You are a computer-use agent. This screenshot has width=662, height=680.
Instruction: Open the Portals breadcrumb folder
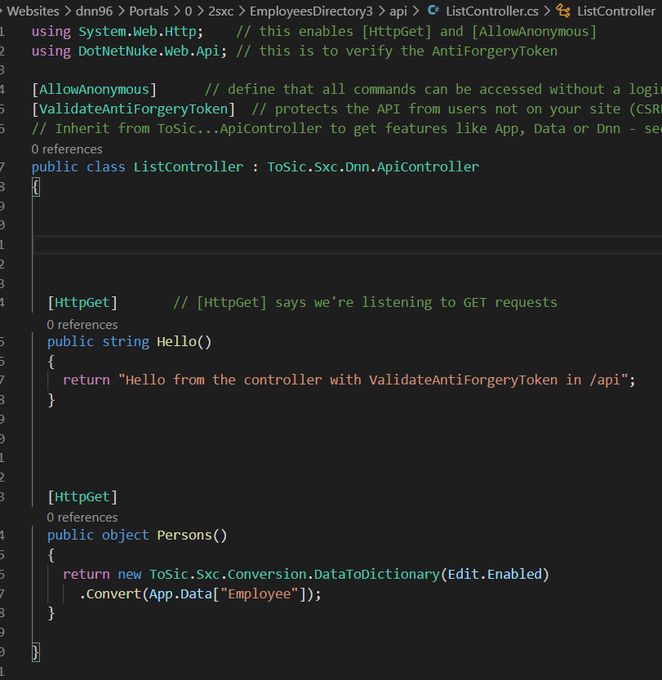pyautogui.click(x=149, y=11)
